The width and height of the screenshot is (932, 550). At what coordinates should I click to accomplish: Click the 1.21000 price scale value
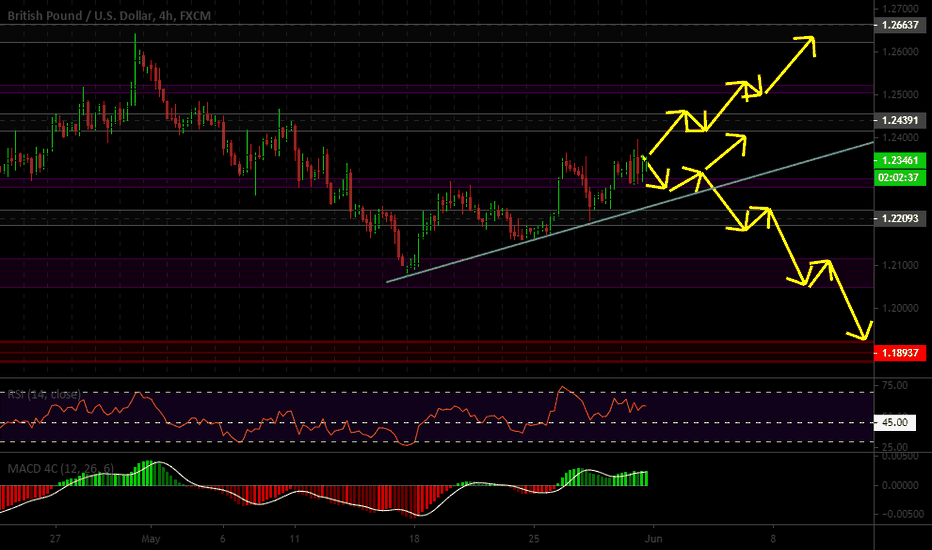pos(900,265)
